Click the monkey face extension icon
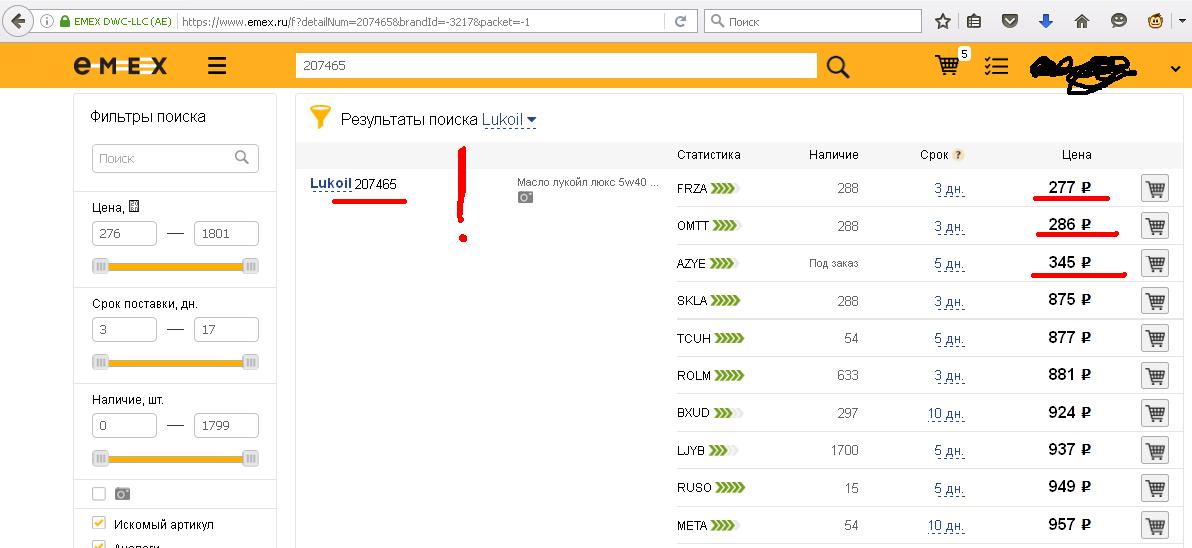1192x548 pixels. [x=1156, y=21]
